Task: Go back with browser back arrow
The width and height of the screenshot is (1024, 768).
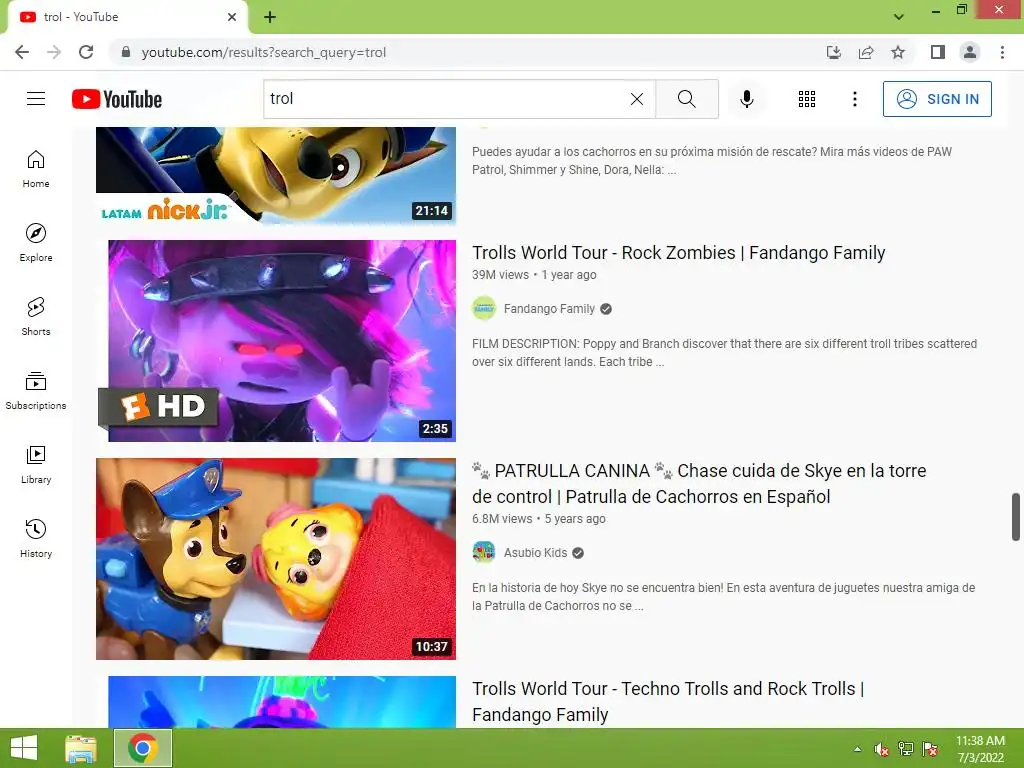Action: (x=22, y=52)
